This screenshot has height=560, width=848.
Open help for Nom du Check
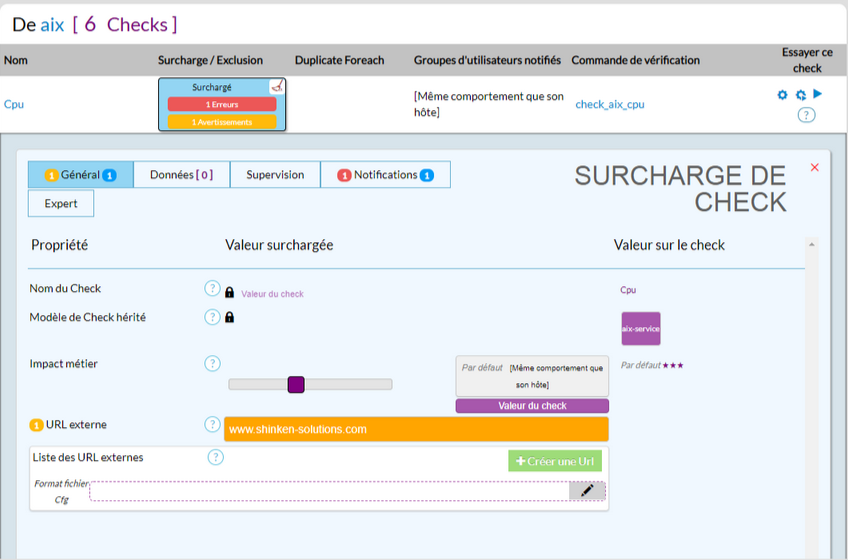tap(212, 289)
